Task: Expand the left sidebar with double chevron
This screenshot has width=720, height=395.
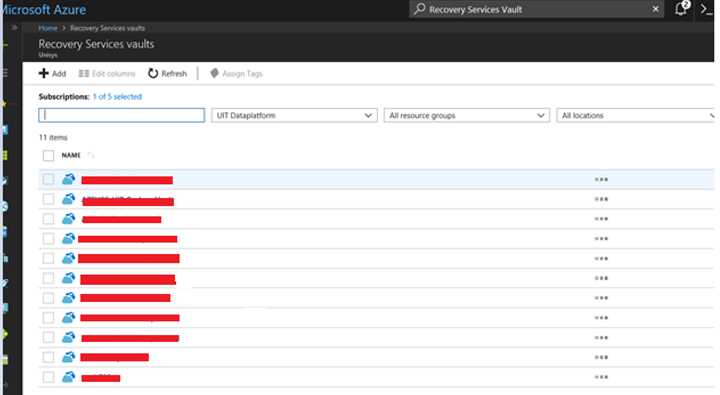Action: coord(14,28)
